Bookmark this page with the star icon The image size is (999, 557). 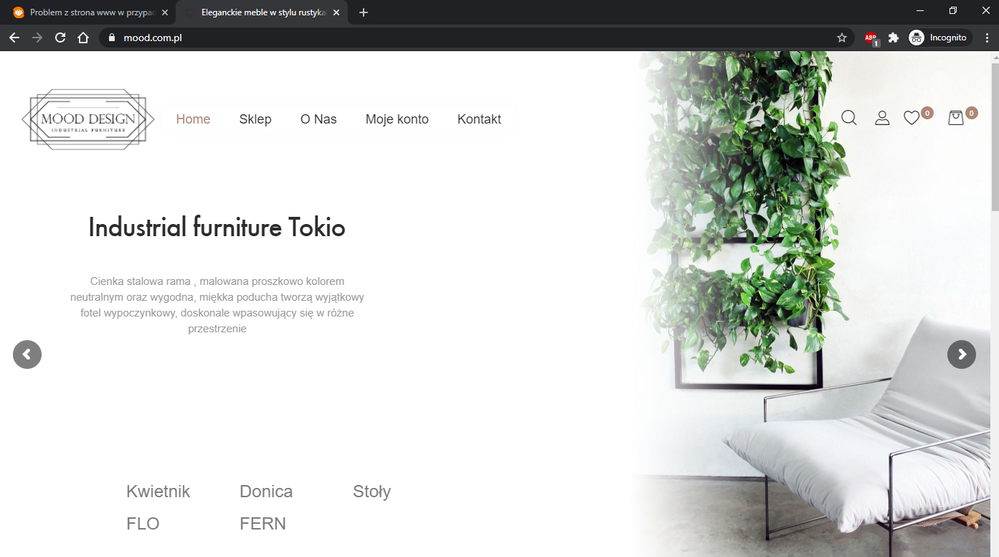click(x=842, y=38)
